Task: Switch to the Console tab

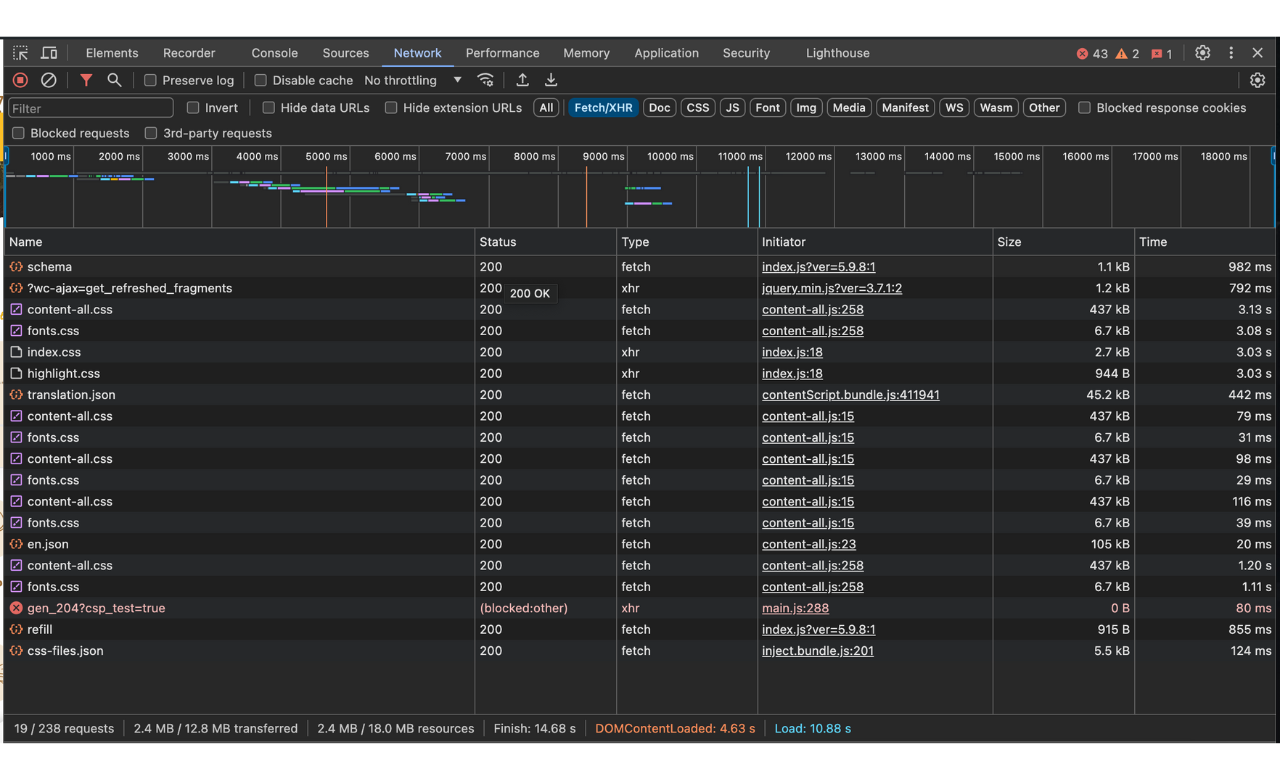Action: coord(275,53)
